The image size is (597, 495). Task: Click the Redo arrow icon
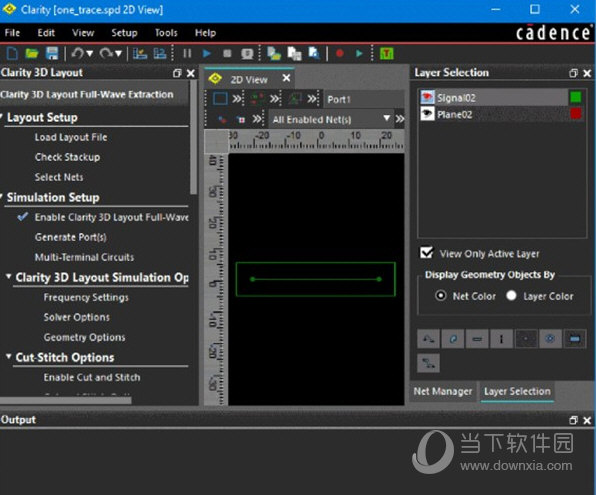pyautogui.click(x=106, y=53)
